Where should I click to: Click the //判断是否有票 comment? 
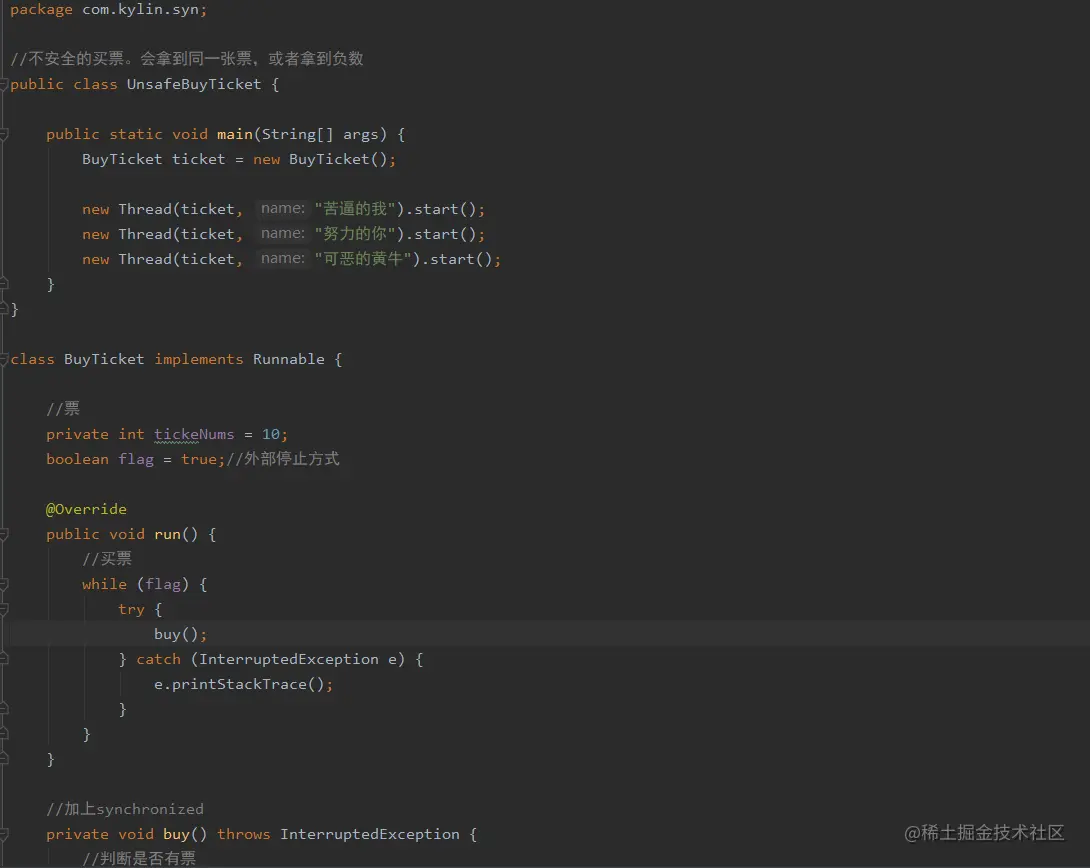point(139,859)
